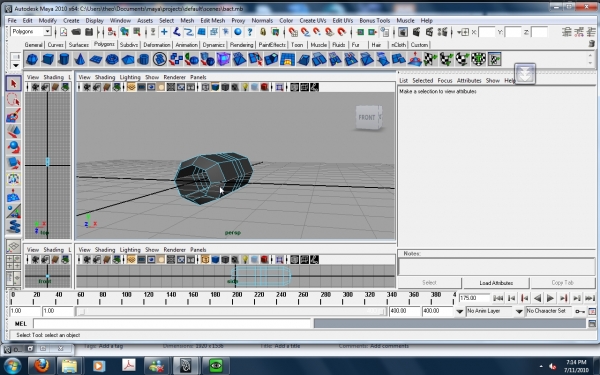Create a polygon cube from the shelf
600x375 pixels.
tap(48, 59)
